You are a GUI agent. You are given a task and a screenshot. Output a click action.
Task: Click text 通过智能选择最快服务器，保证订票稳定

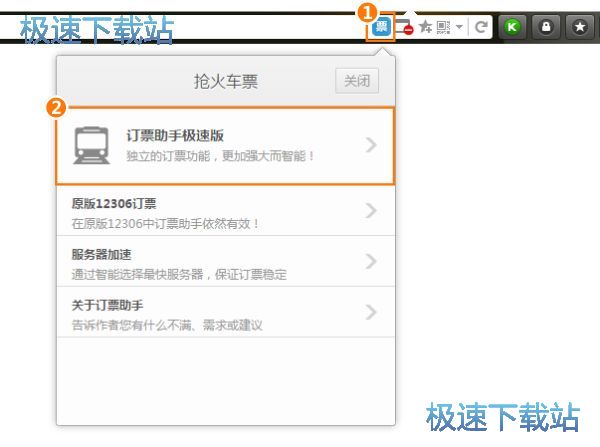point(179,274)
